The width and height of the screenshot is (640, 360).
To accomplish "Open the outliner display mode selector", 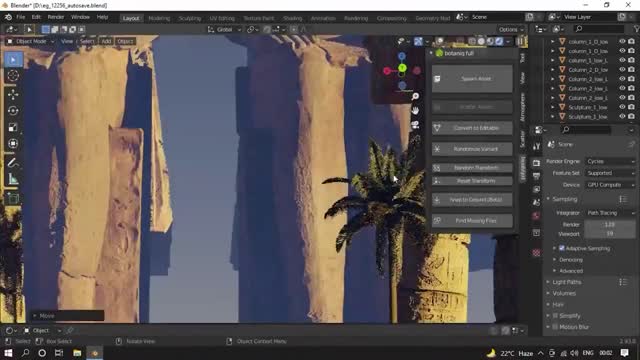I will [x=540, y=29].
